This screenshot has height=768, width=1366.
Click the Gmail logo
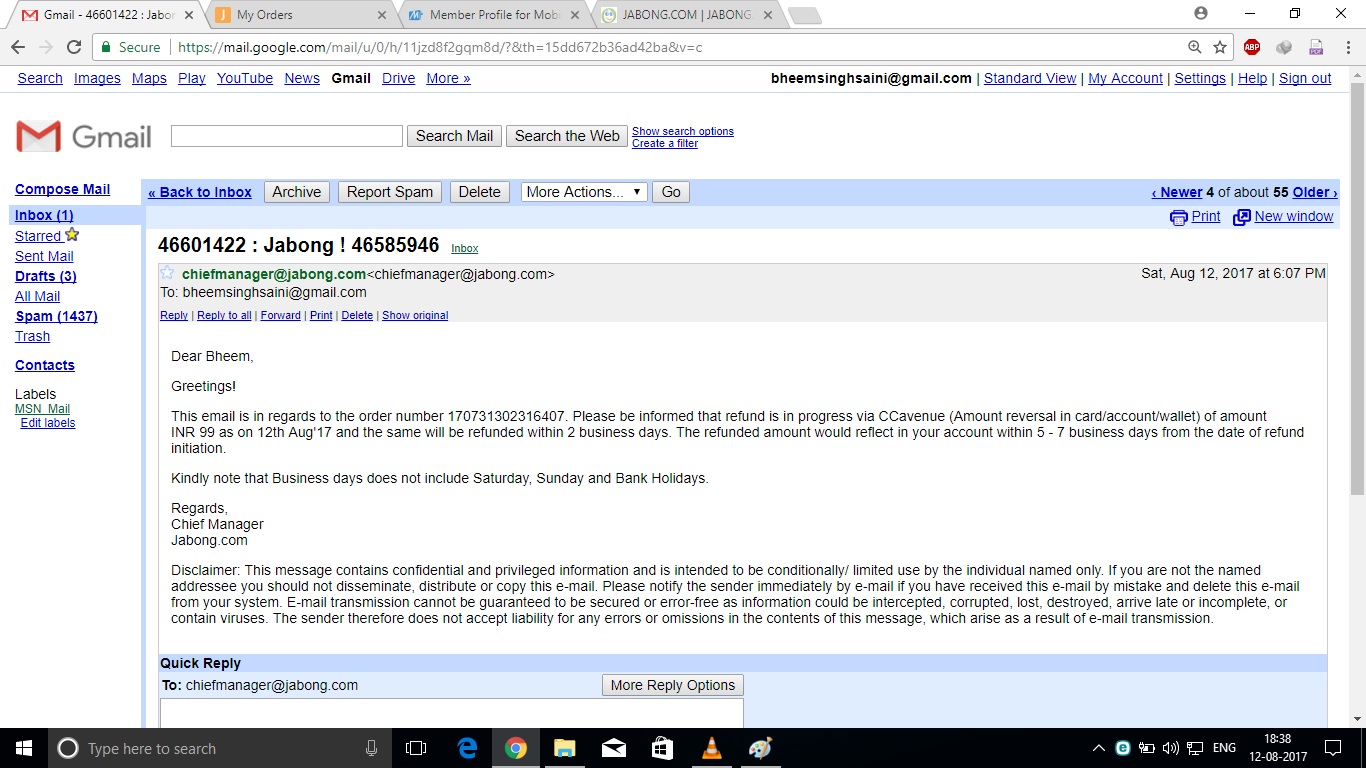pos(84,137)
